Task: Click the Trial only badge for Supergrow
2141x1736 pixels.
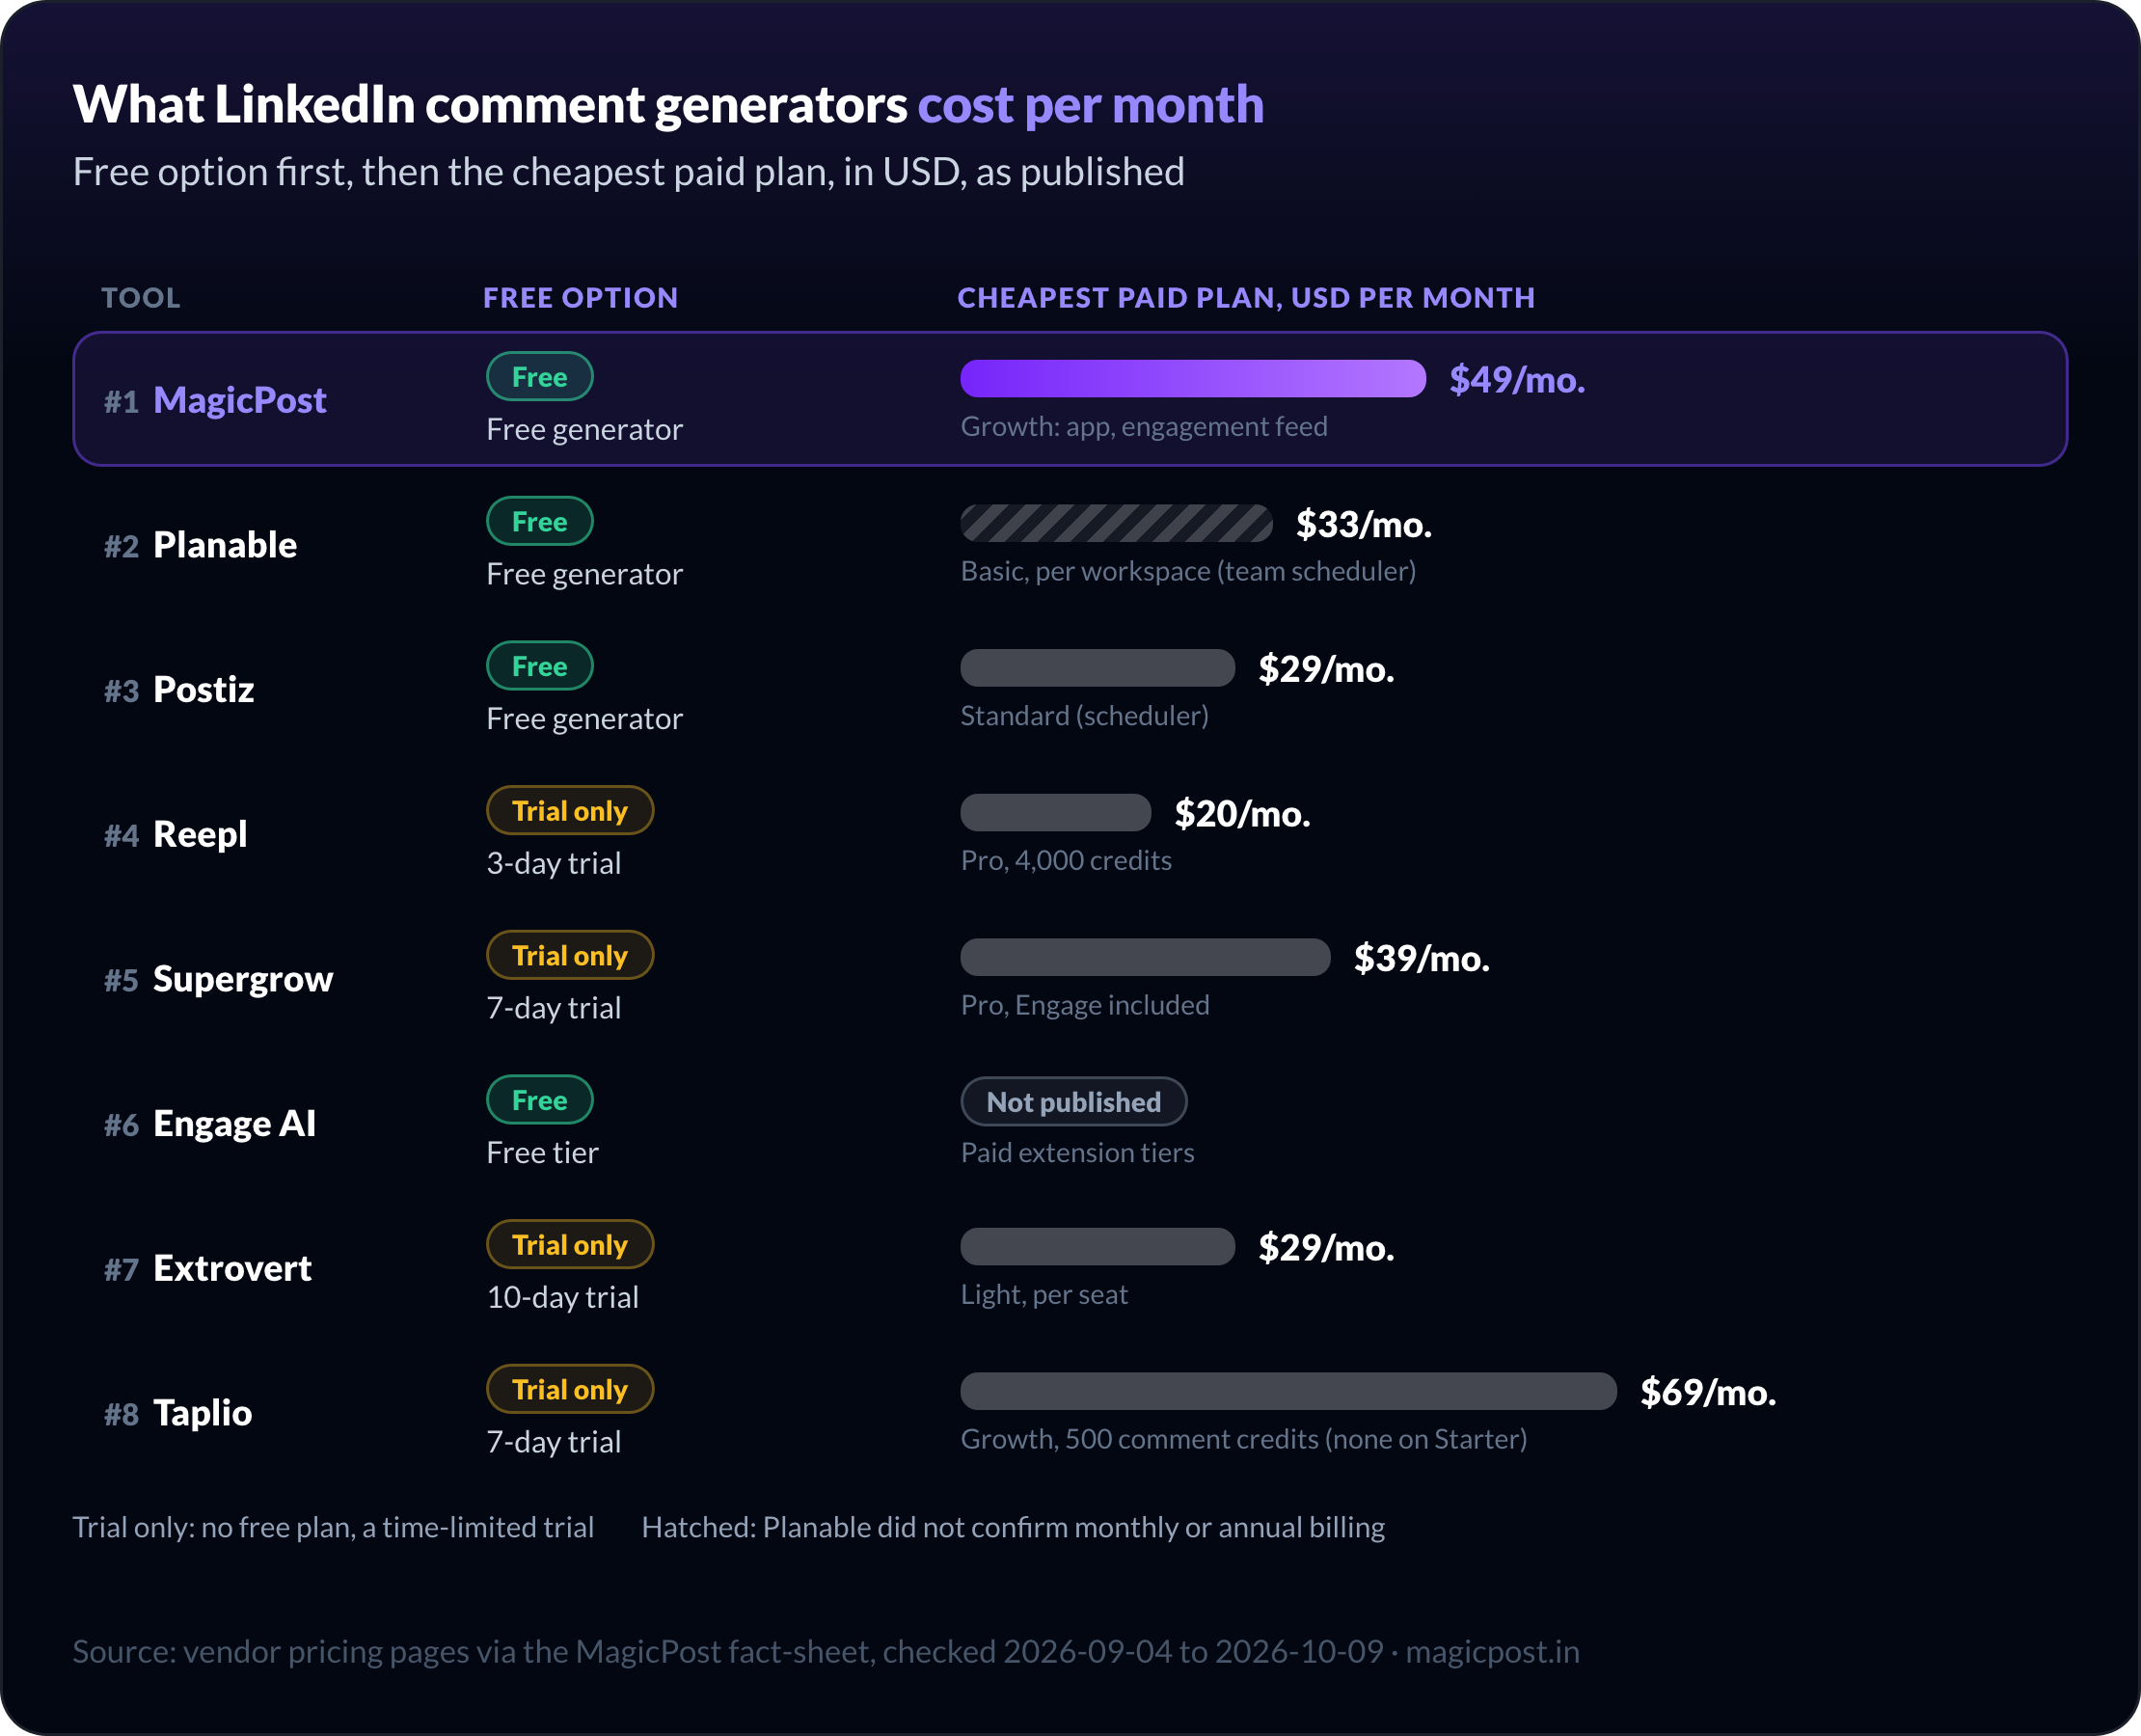Action: point(570,955)
